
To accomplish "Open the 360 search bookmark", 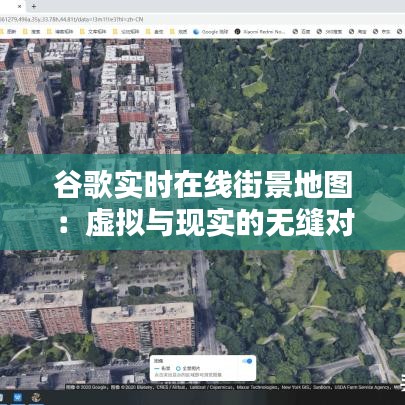I will [x=329, y=32].
